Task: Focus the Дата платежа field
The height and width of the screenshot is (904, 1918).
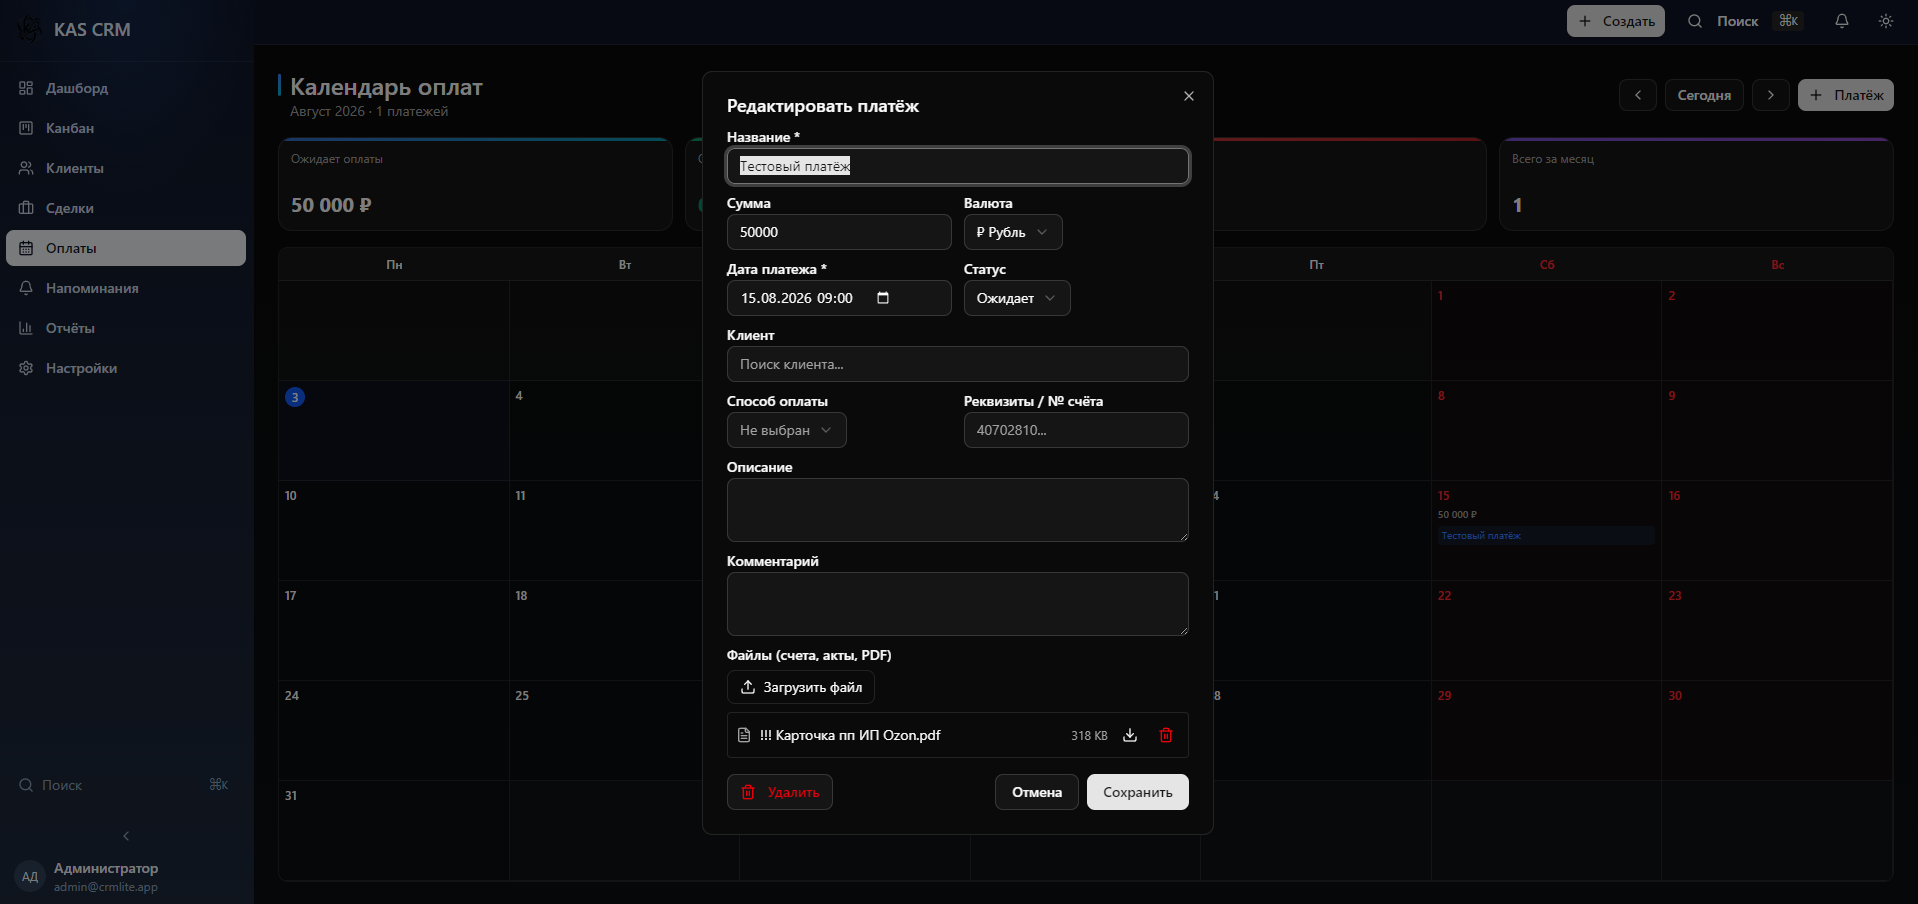Action: (x=839, y=298)
